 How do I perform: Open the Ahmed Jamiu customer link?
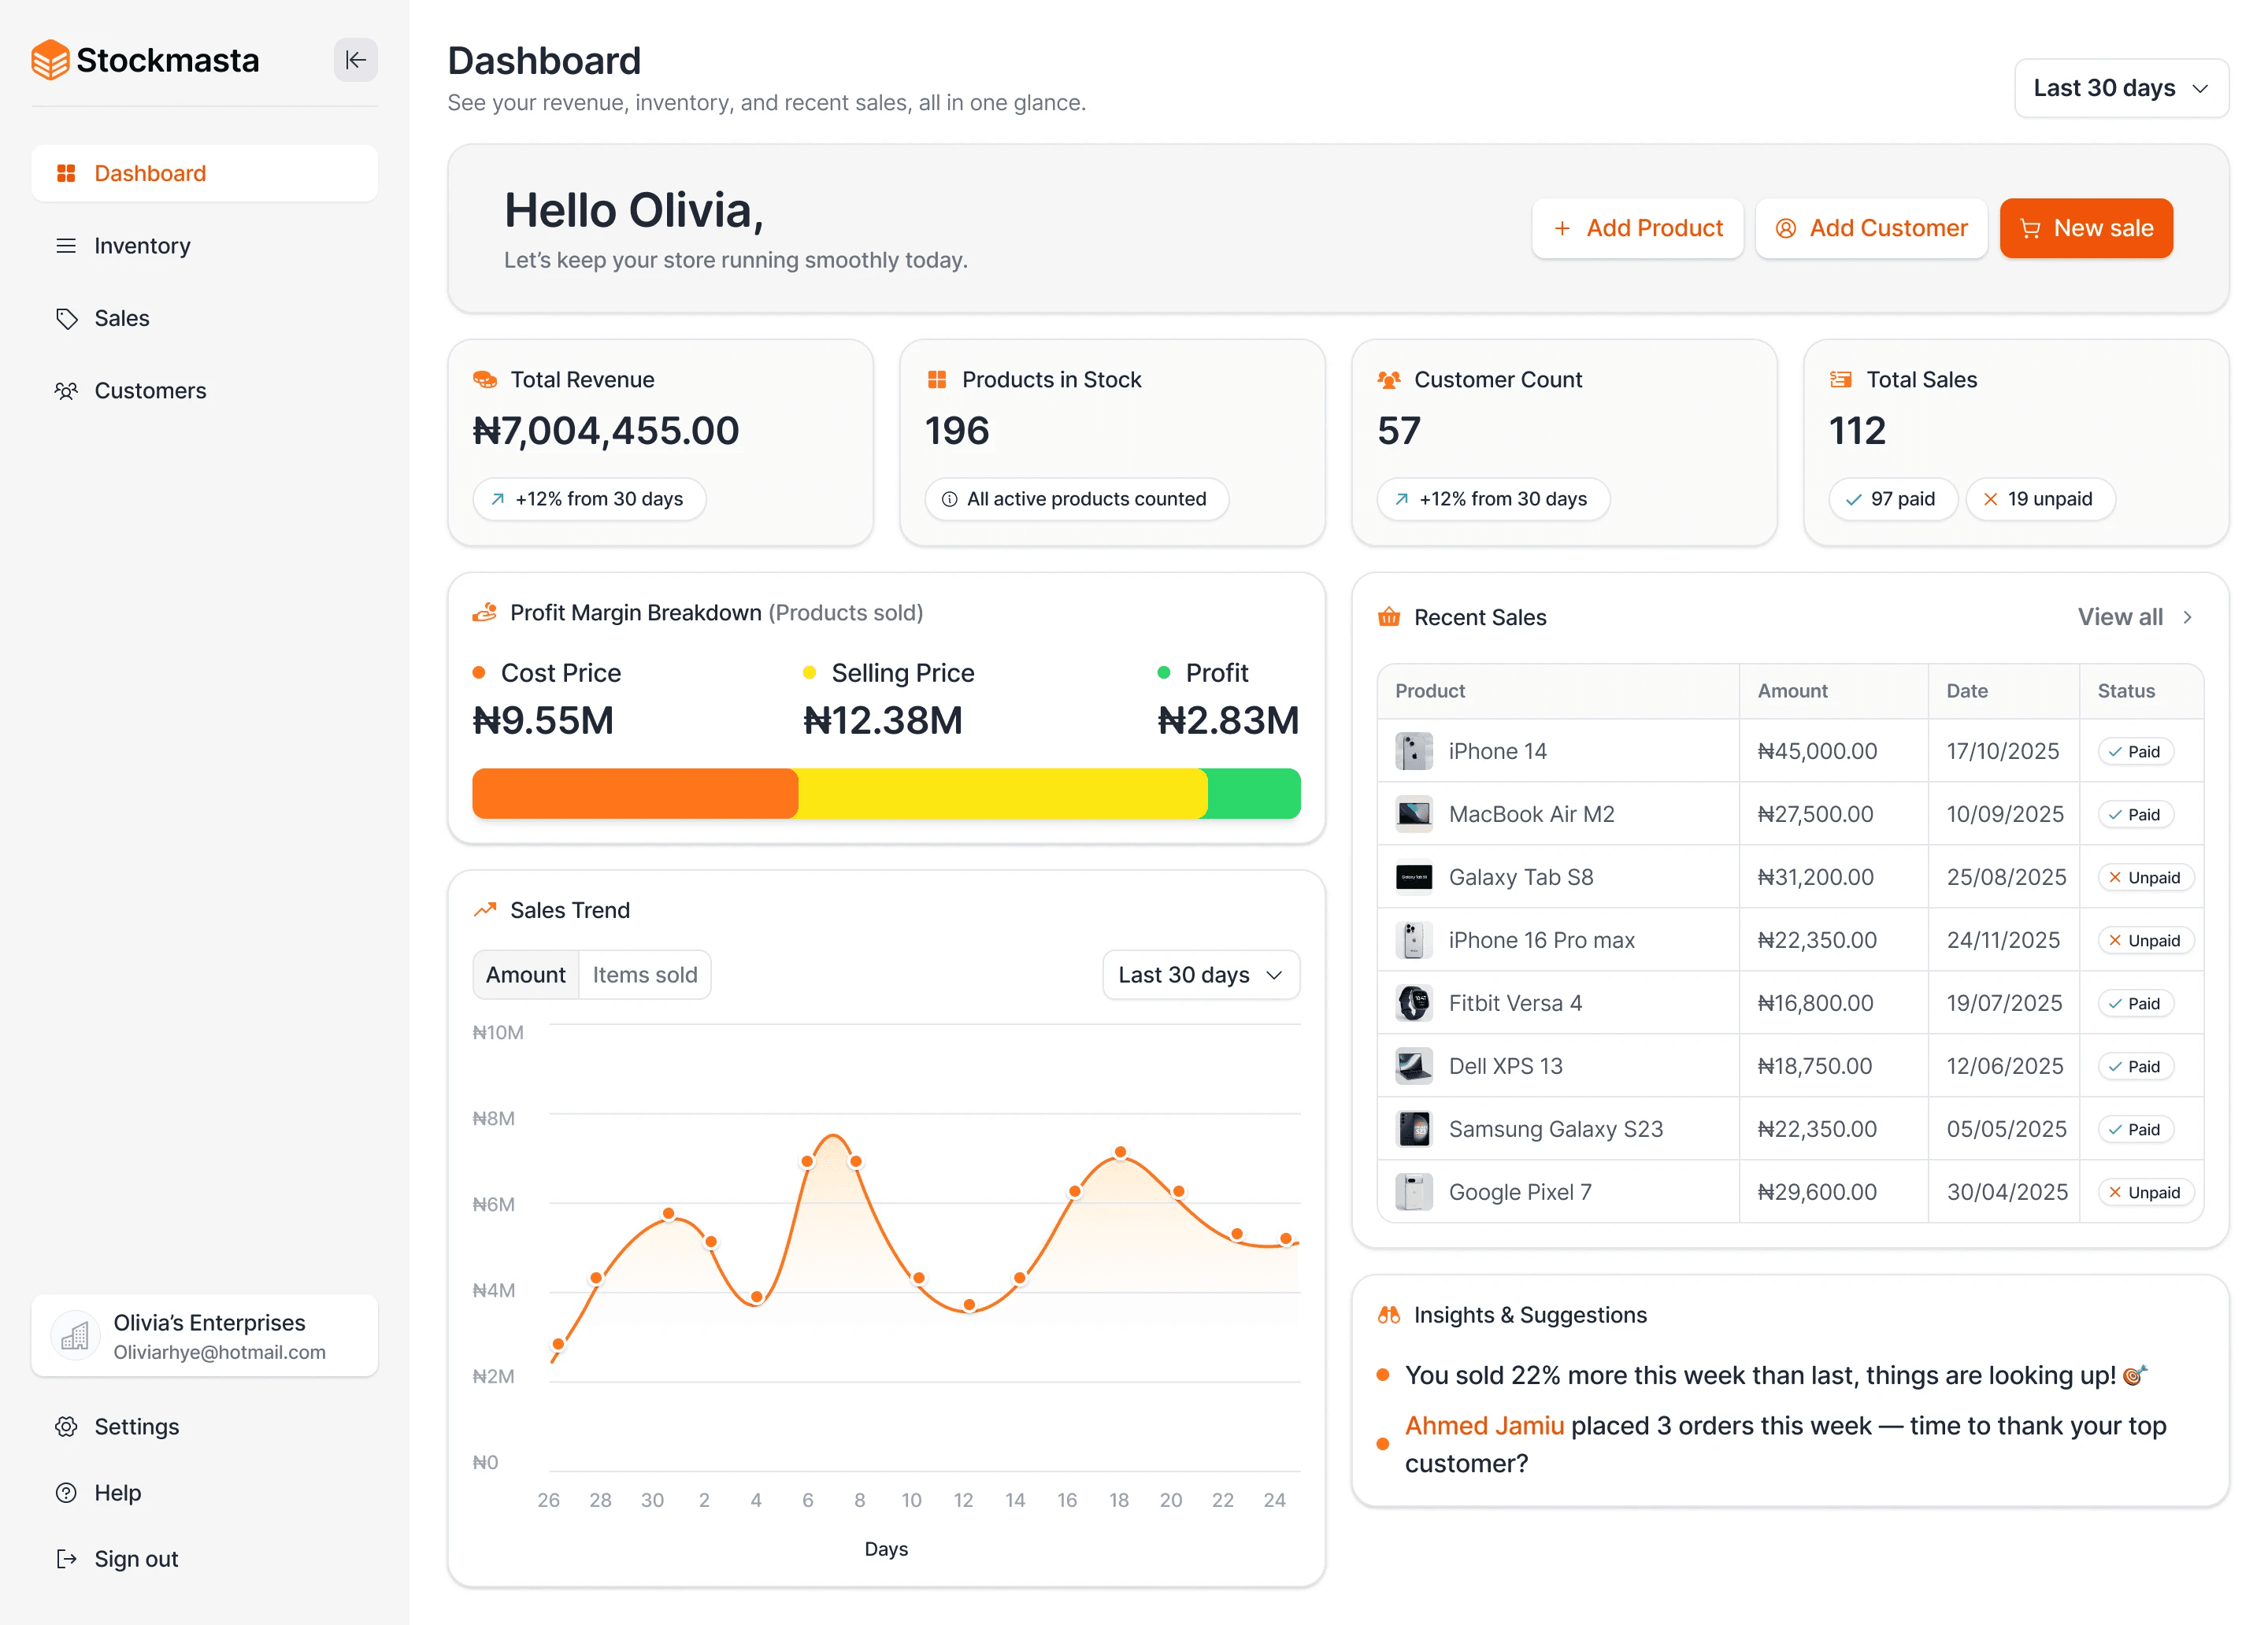click(1484, 1426)
